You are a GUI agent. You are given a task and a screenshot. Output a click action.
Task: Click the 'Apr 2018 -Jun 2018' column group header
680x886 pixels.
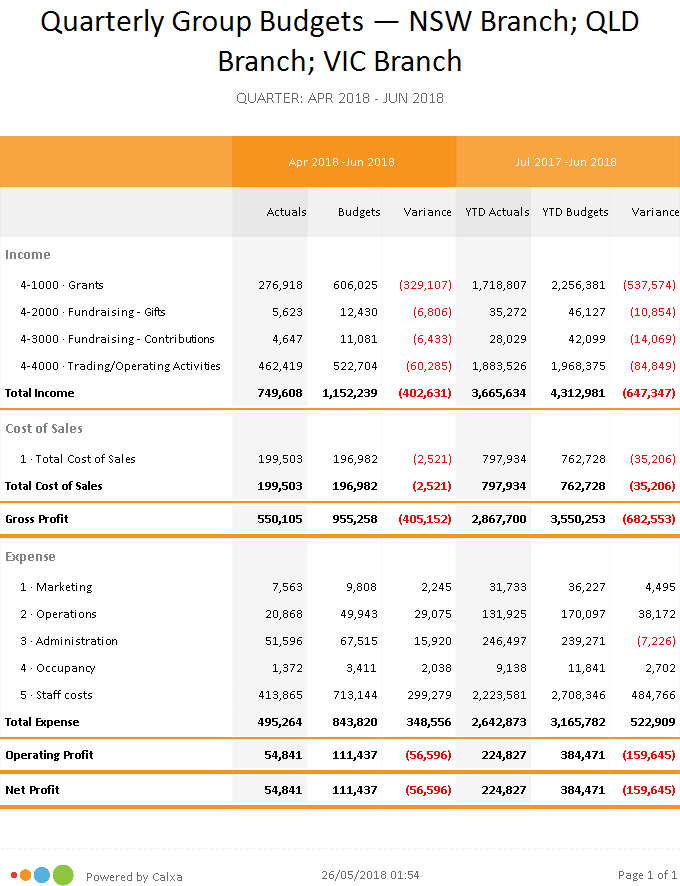click(343, 162)
